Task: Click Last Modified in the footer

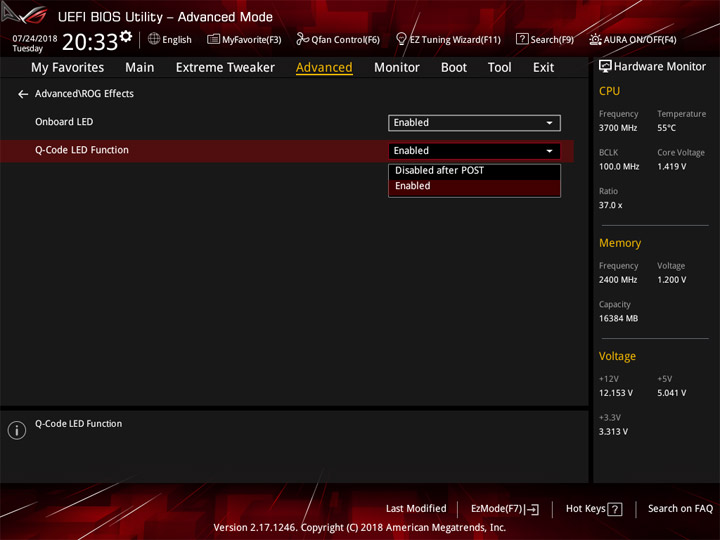Action: (416, 509)
